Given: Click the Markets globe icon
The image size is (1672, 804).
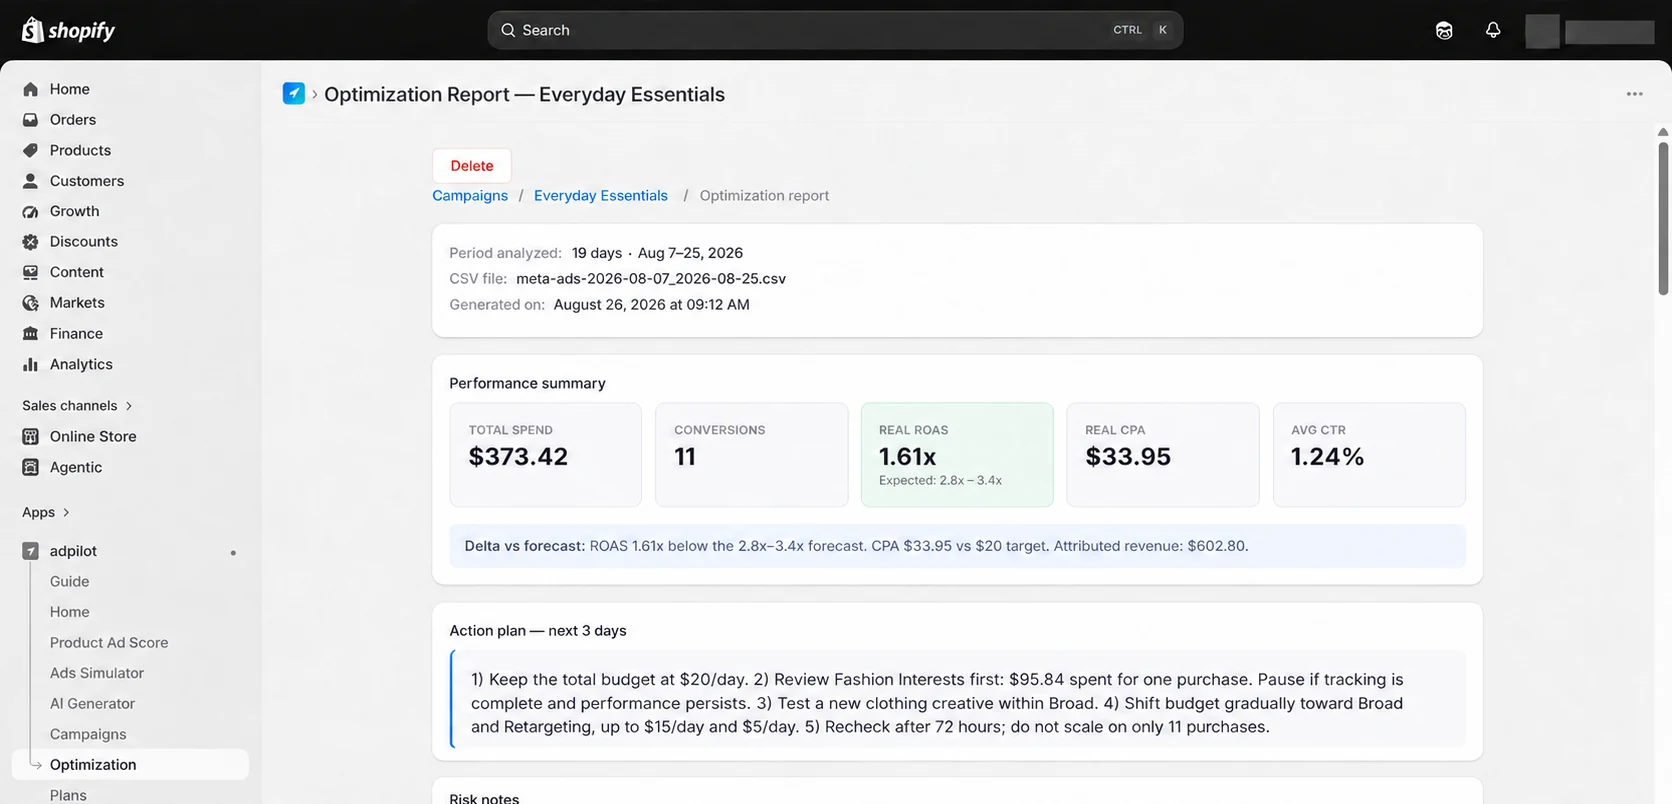Looking at the screenshot, I should click(31, 303).
